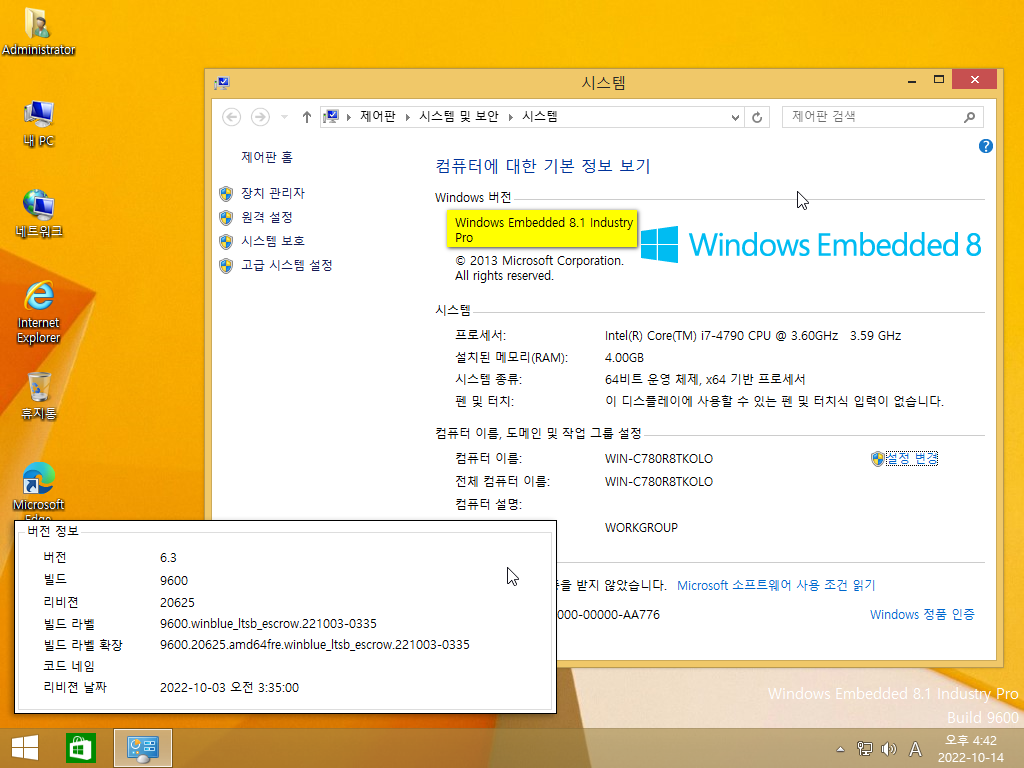
Task: Launch Microsoft Edge desktop shortcut
Action: coord(39,490)
